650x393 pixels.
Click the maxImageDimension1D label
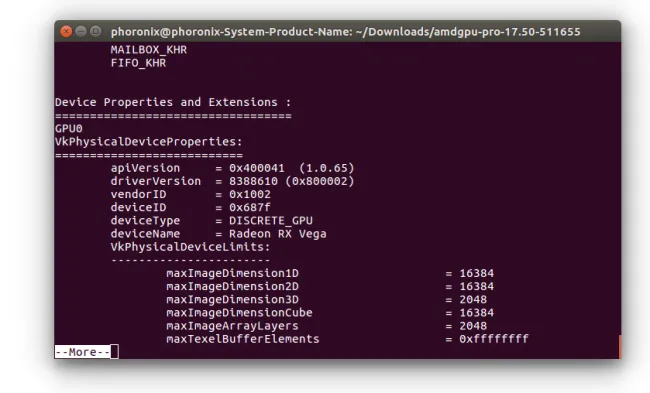tap(232, 274)
